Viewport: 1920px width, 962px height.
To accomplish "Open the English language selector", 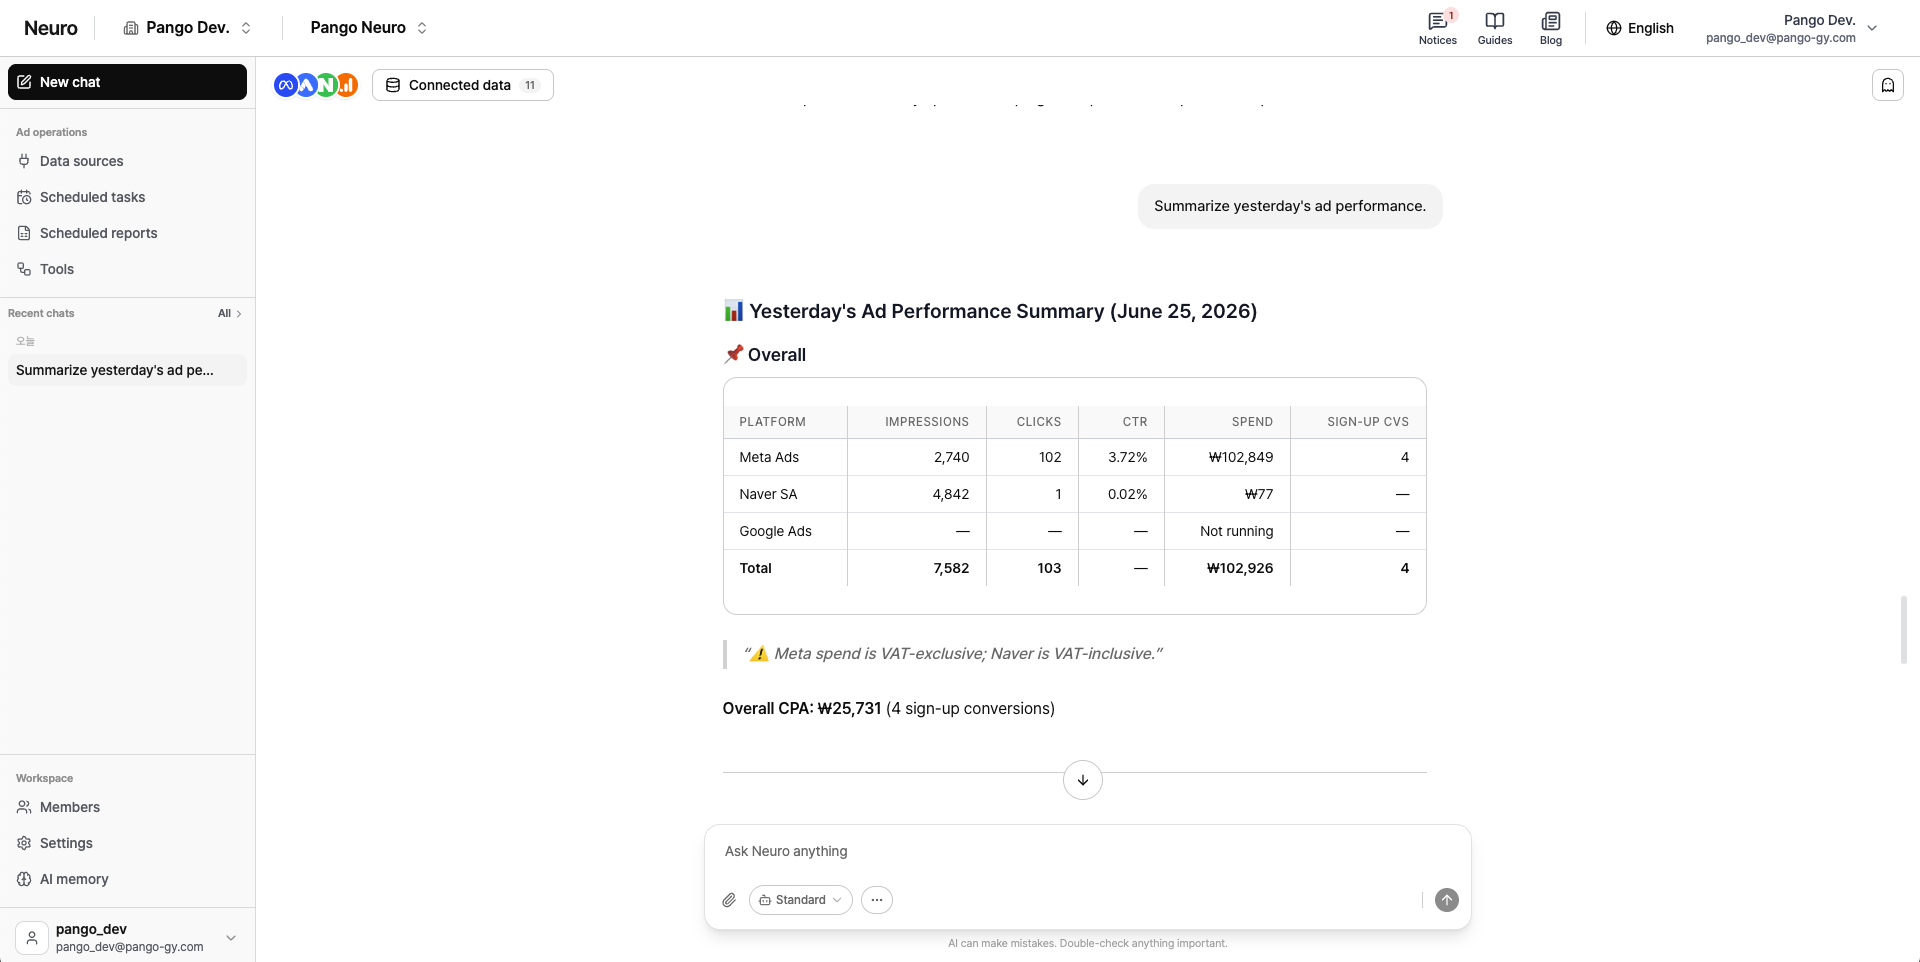I will coord(1640,28).
